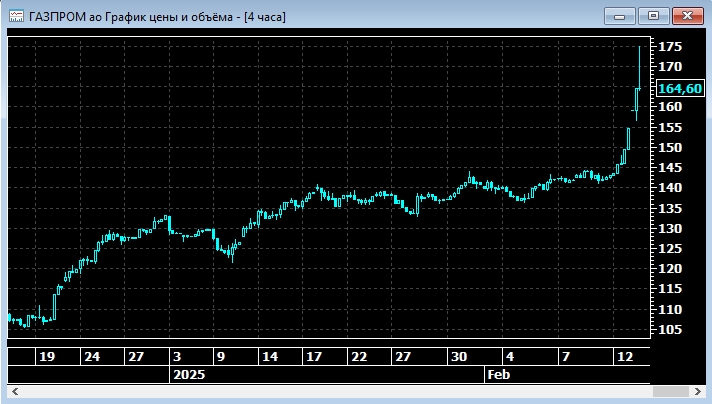Click the 105 mark on the price axis

(x=669, y=330)
